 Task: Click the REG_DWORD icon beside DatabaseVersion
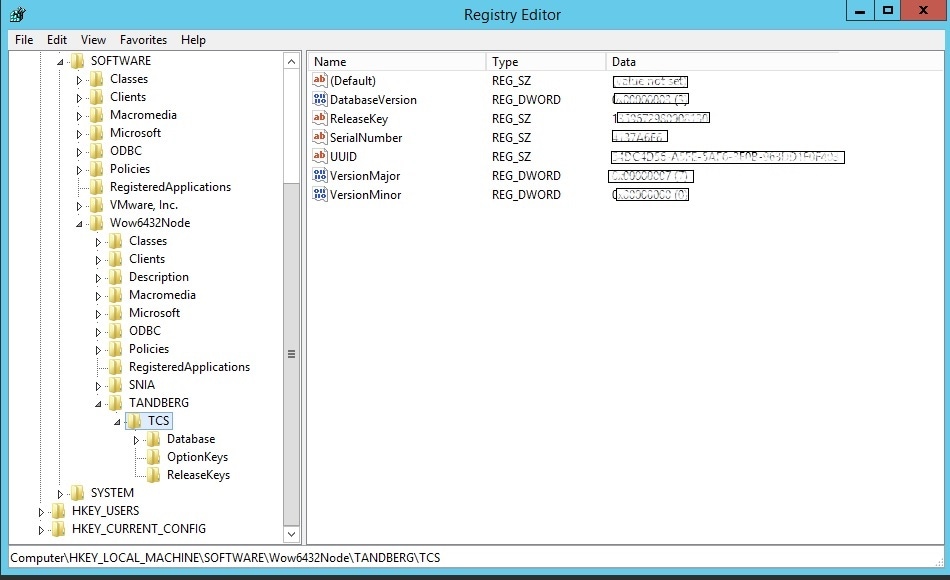pos(322,99)
